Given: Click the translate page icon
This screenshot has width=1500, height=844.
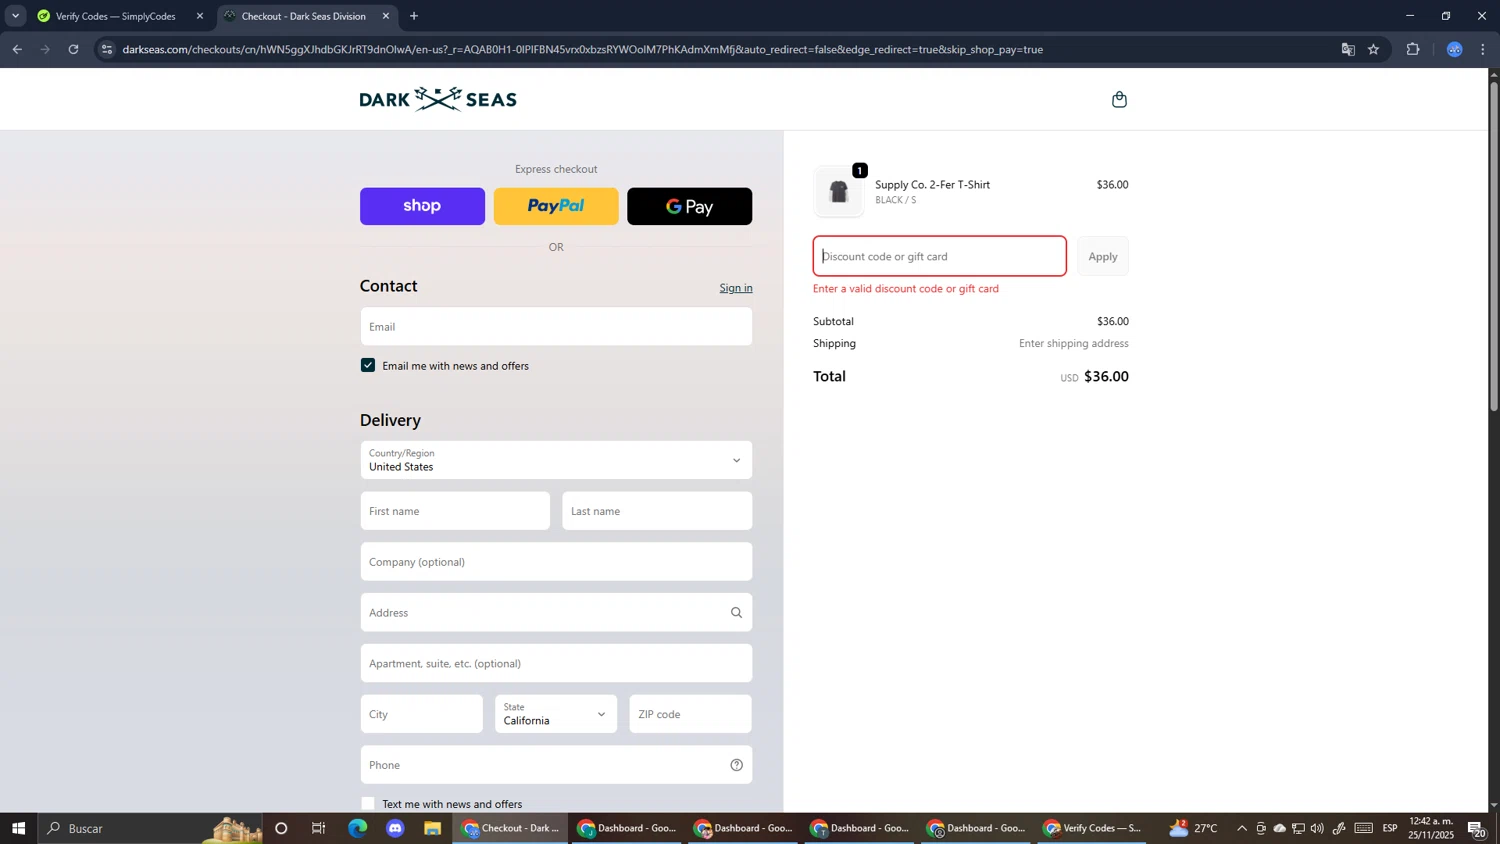Looking at the screenshot, I should 1348,49.
